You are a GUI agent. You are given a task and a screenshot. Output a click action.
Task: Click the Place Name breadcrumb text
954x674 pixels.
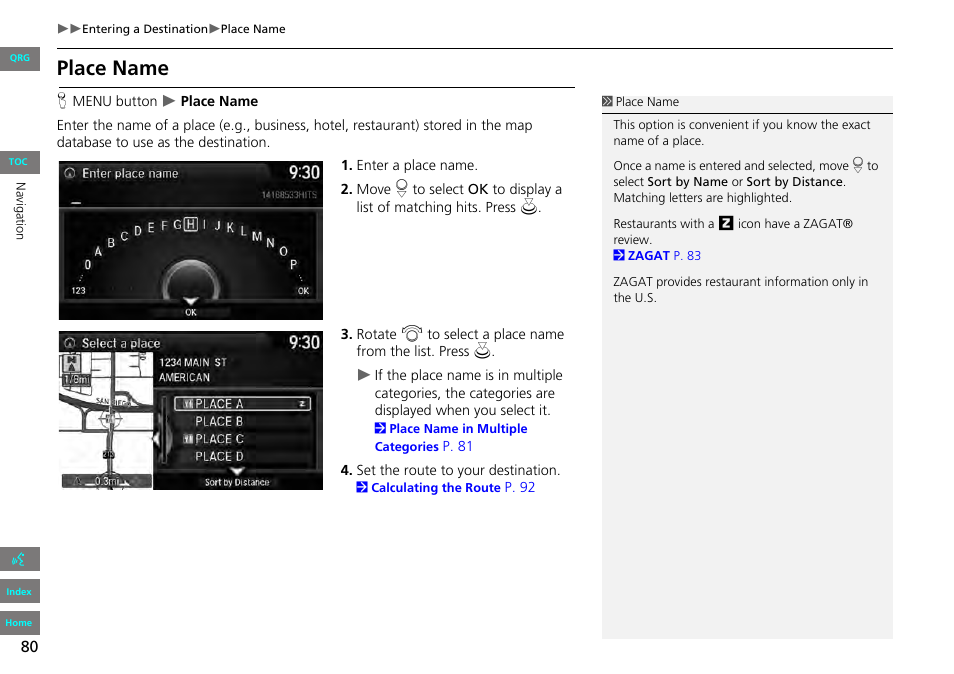pos(252,29)
